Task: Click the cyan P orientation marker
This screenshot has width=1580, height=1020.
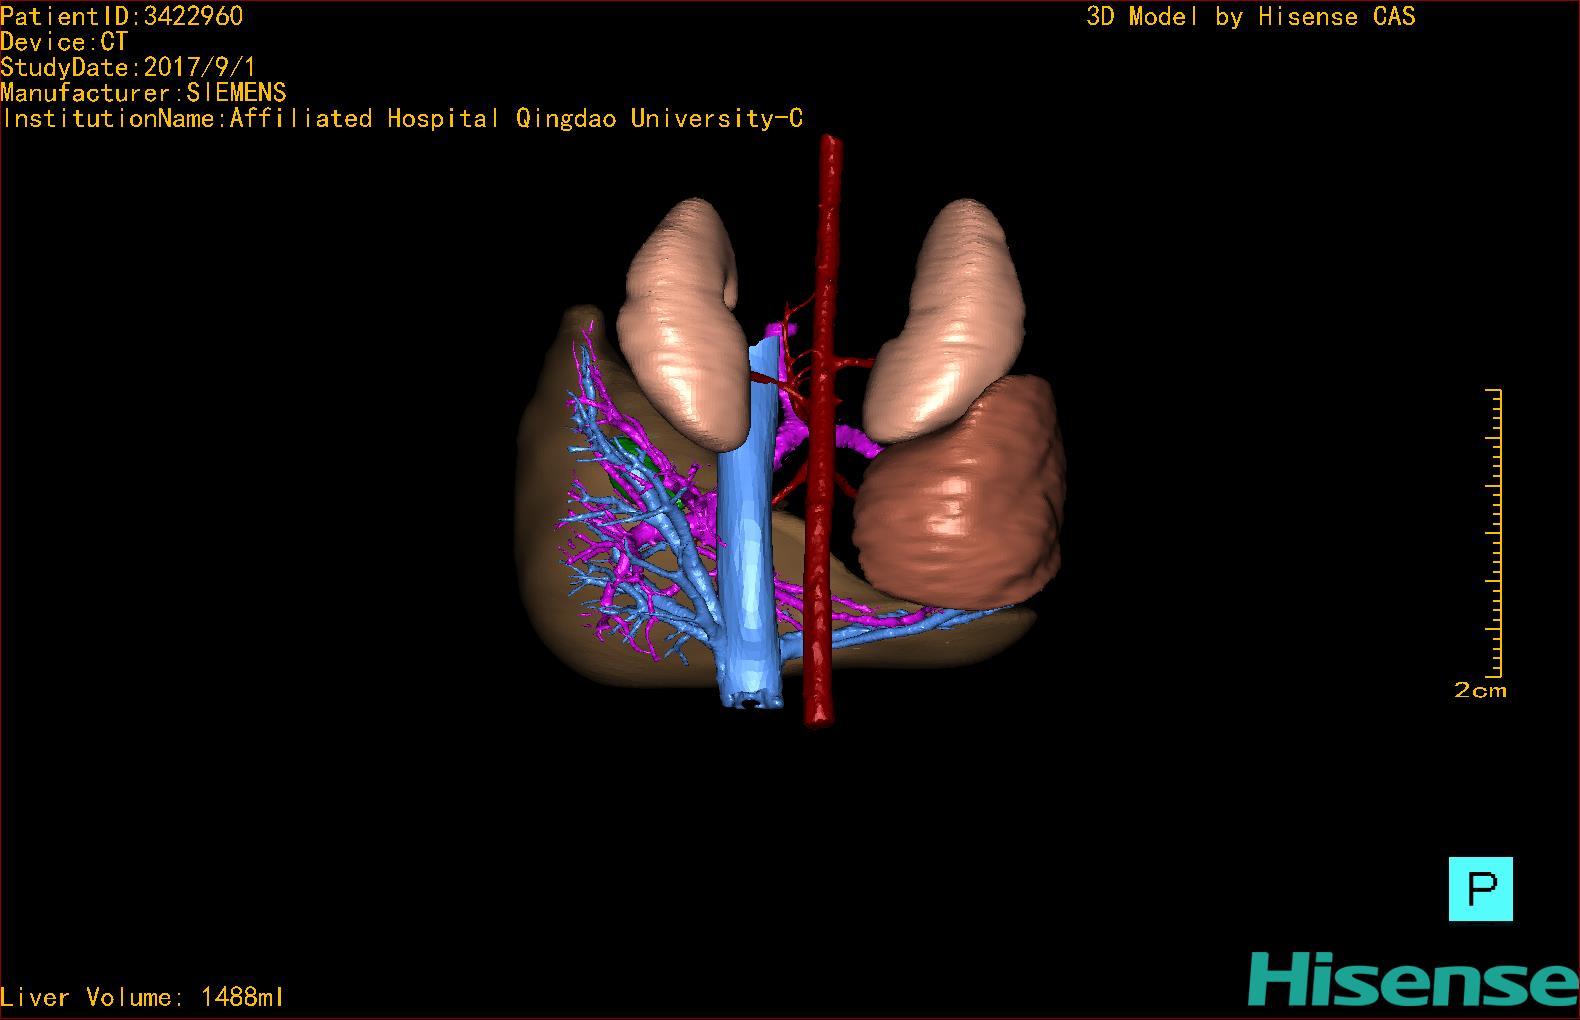Action: (1480, 889)
